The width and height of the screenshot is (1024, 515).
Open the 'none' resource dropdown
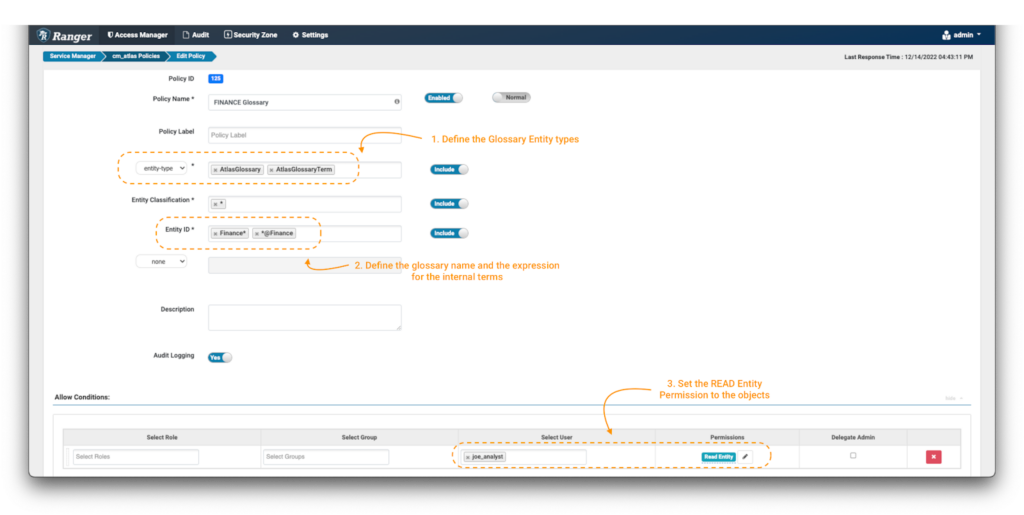pos(162,261)
